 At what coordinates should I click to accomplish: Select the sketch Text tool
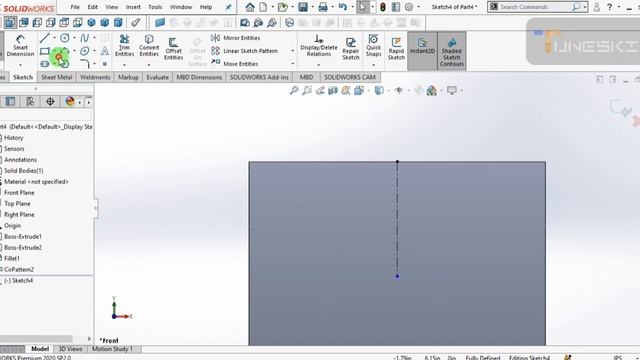[x=104, y=51]
